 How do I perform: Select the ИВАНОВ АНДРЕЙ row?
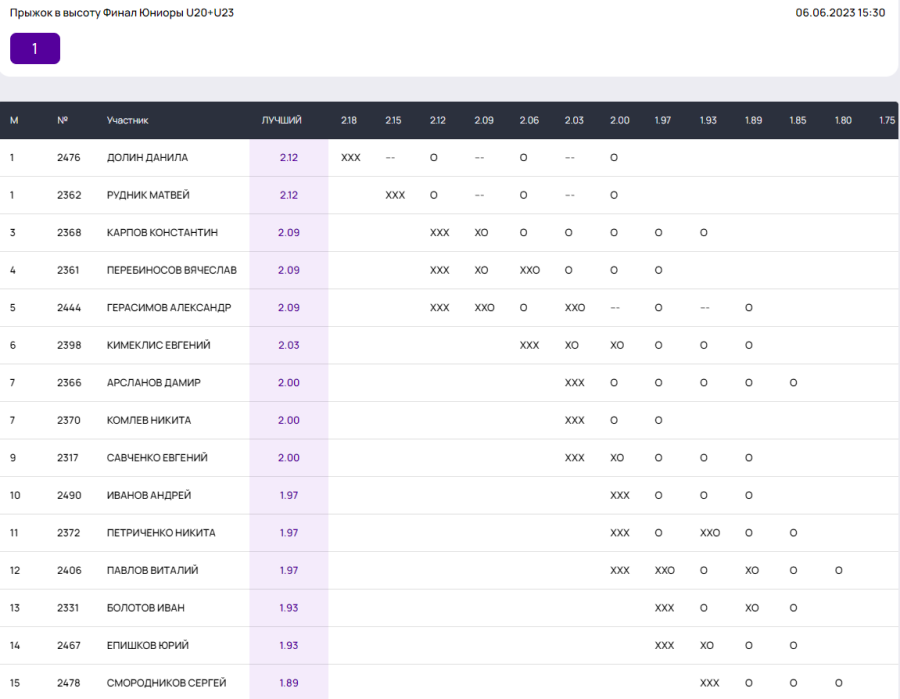click(149, 495)
